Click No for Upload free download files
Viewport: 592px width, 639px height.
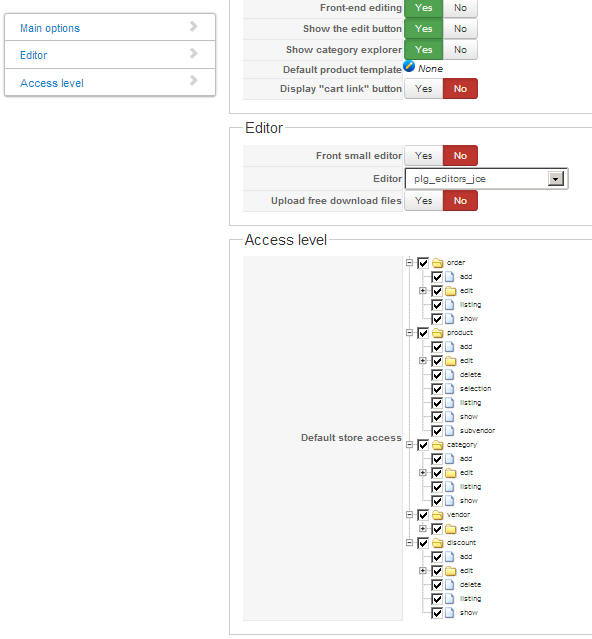pos(460,201)
